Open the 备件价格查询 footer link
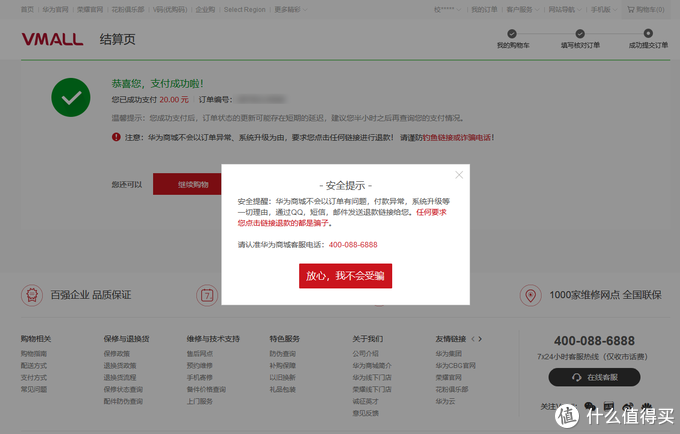Image resolution: width=680 pixels, height=434 pixels. tap(206, 389)
